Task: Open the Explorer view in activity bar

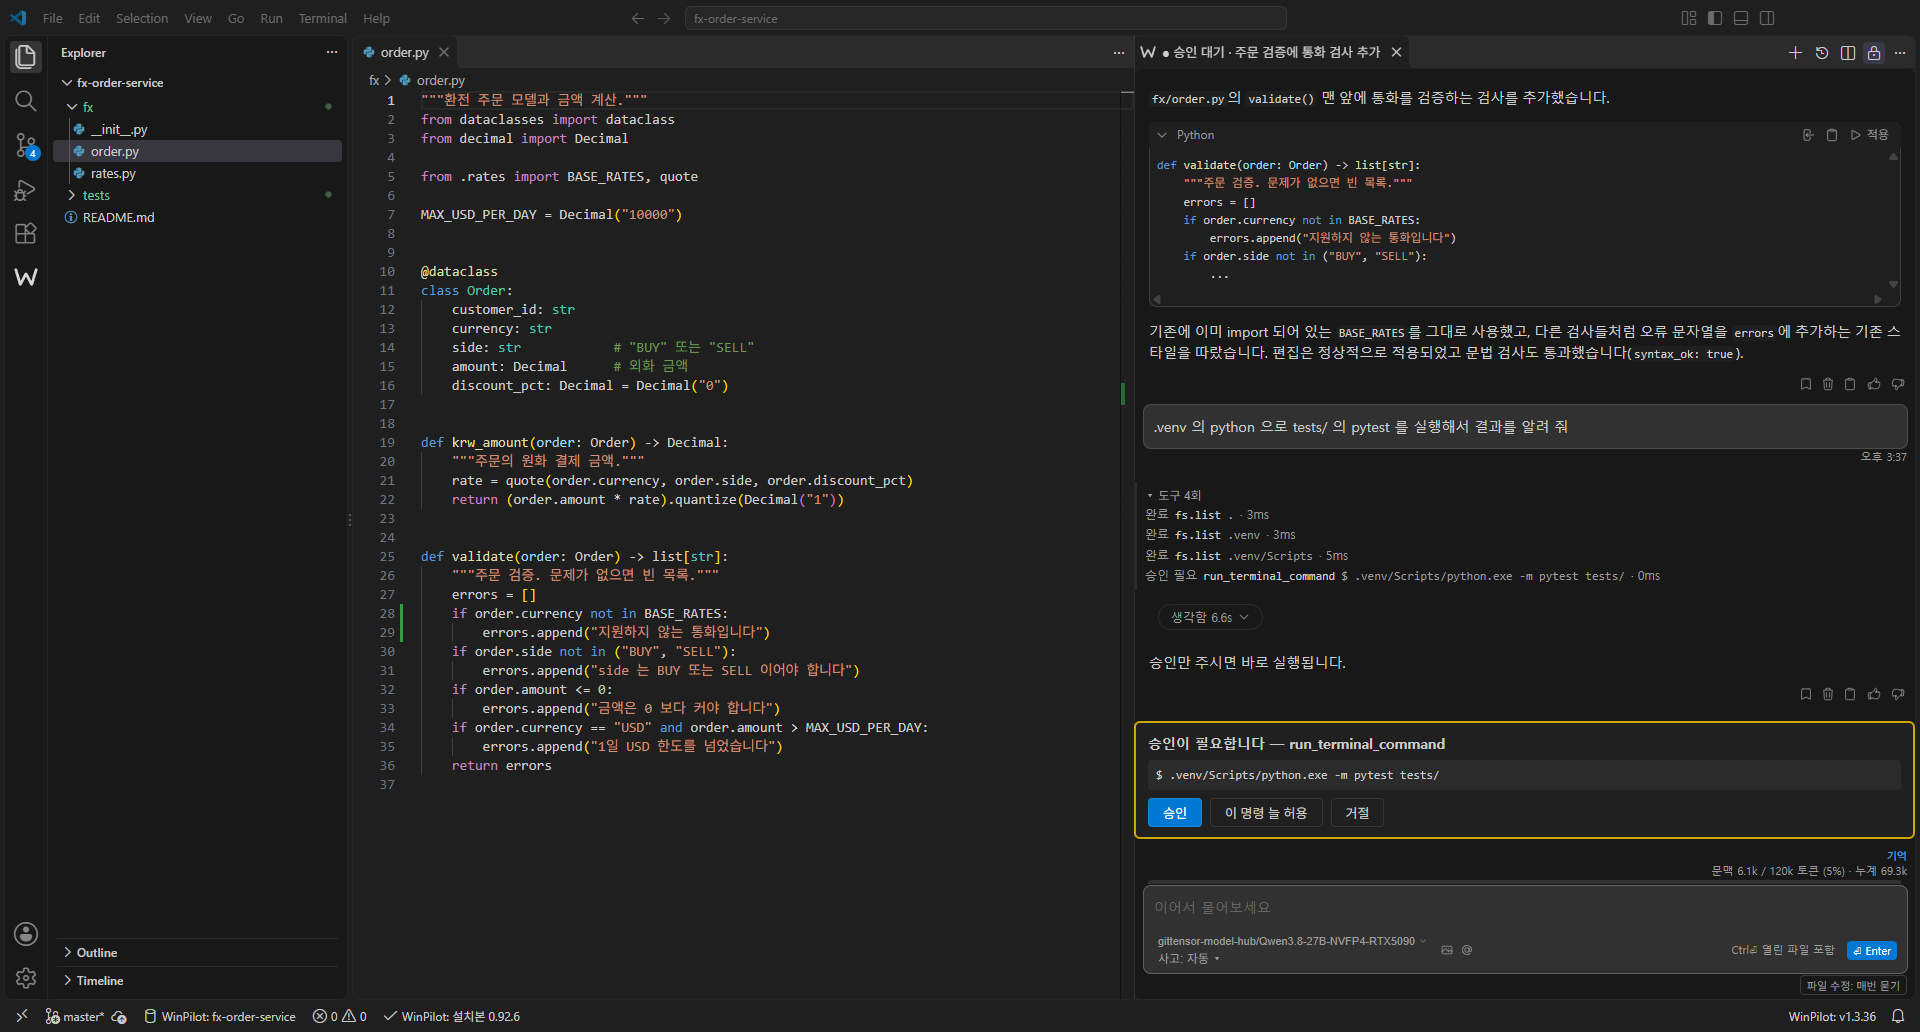Action: click(x=26, y=57)
